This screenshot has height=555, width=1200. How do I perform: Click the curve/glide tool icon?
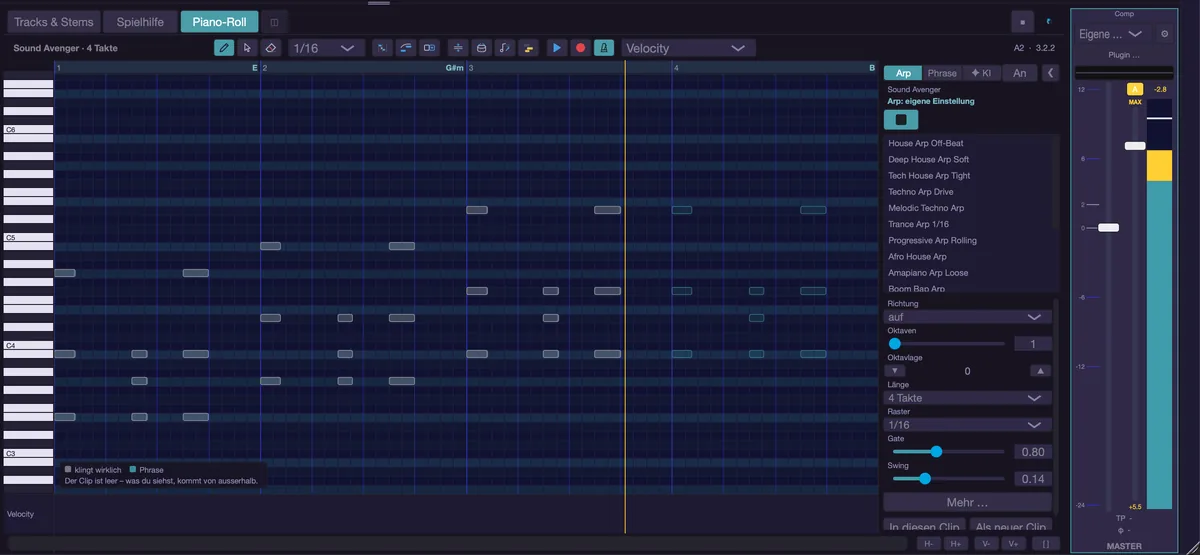(x=406, y=48)
